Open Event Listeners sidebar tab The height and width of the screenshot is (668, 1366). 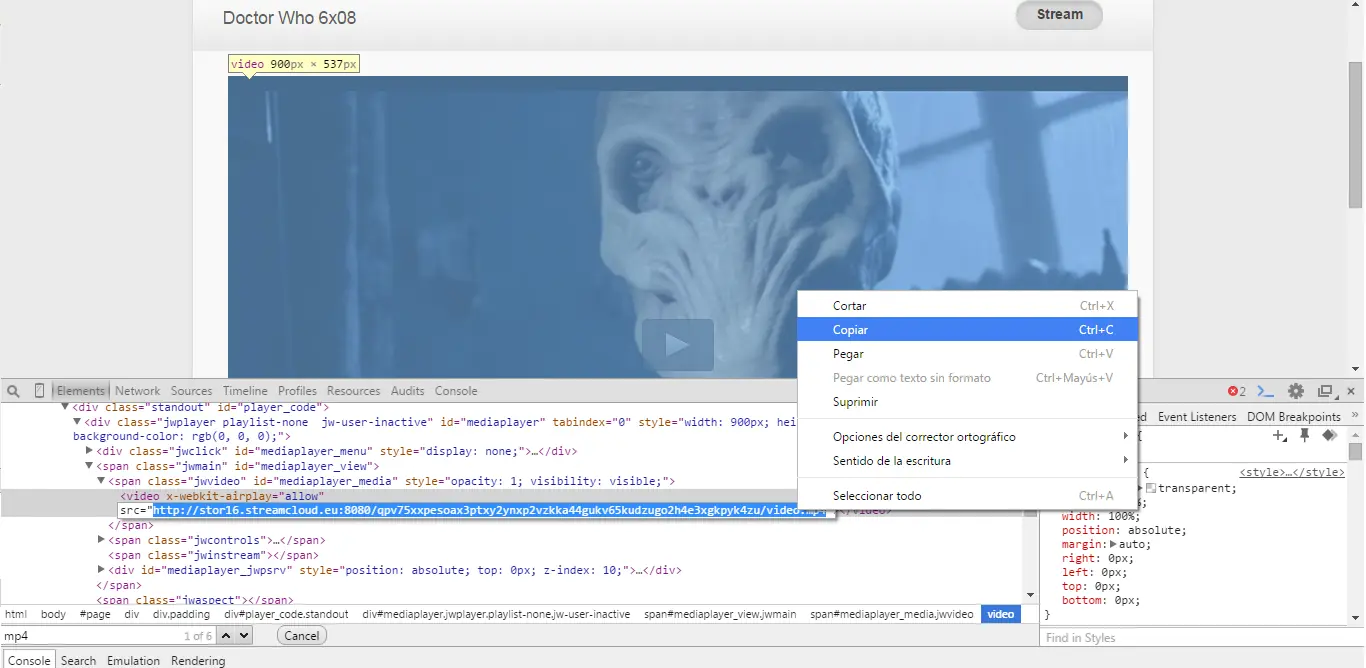(x=1197, y=416)
